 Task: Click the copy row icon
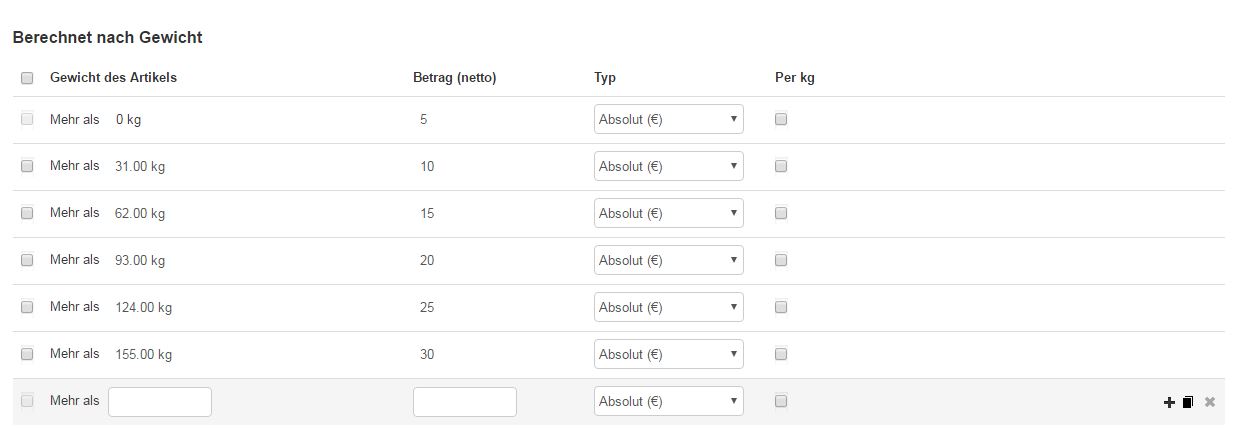(x=1188, y=402)
